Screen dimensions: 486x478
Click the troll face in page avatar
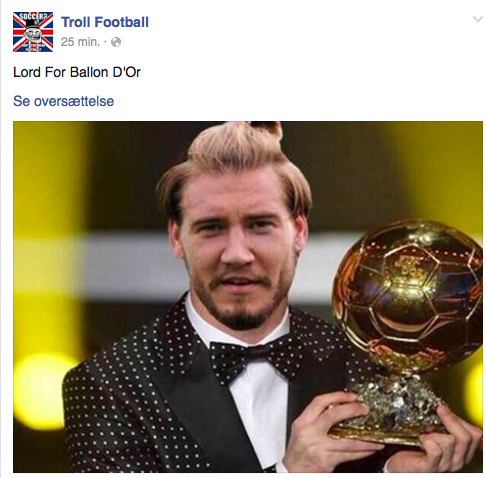33,33
